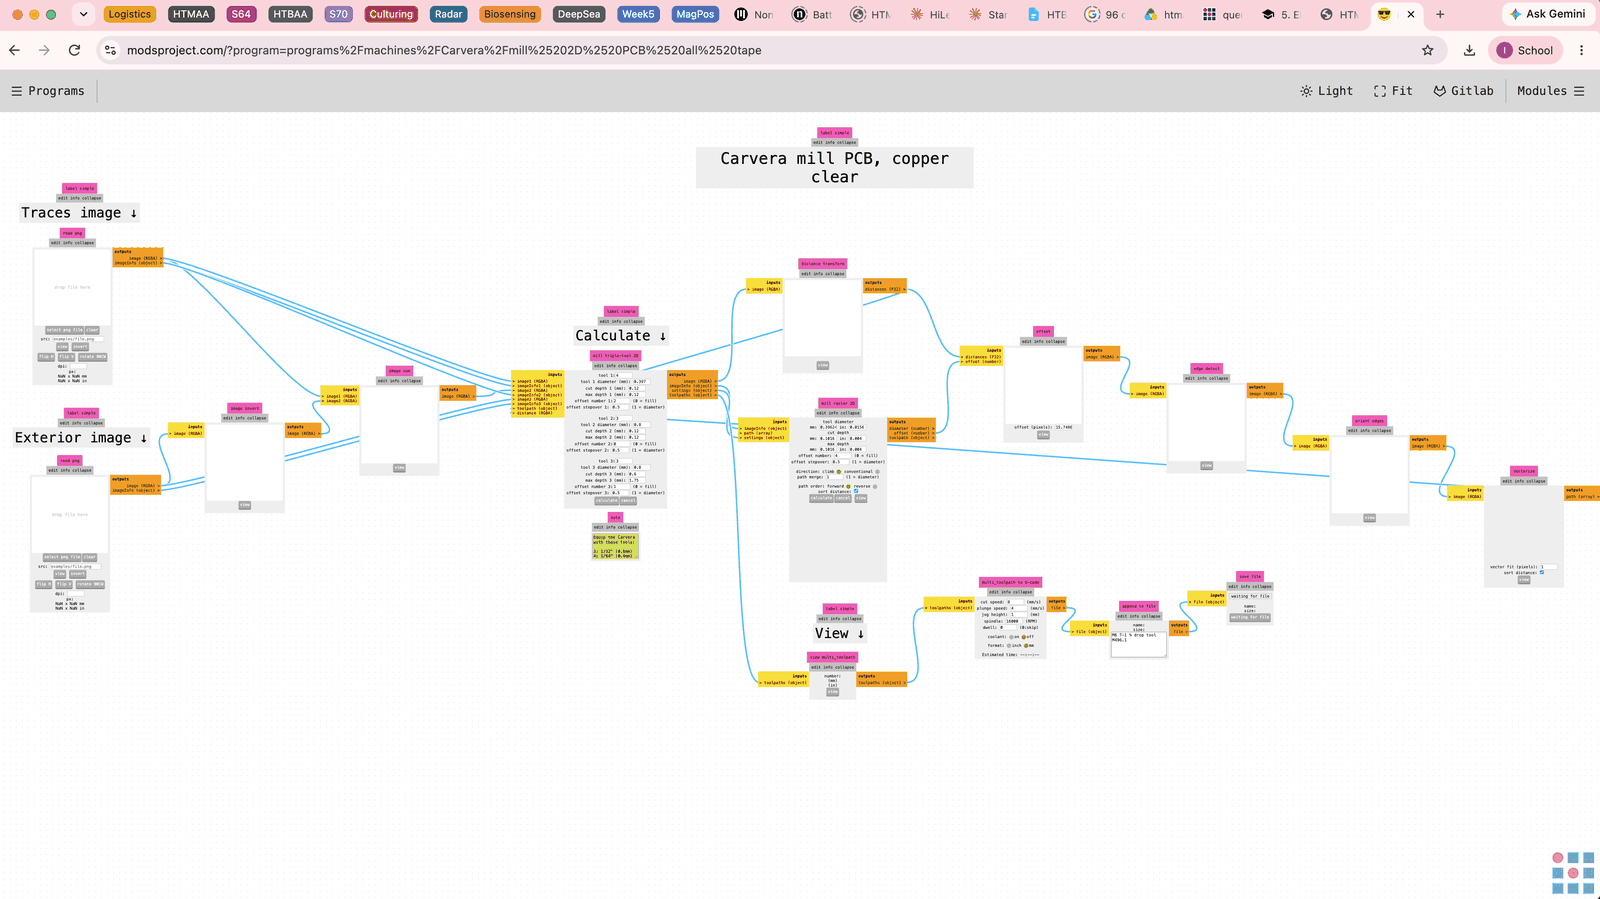
Task: Select forward path order radio
Action: click(848, 486)
